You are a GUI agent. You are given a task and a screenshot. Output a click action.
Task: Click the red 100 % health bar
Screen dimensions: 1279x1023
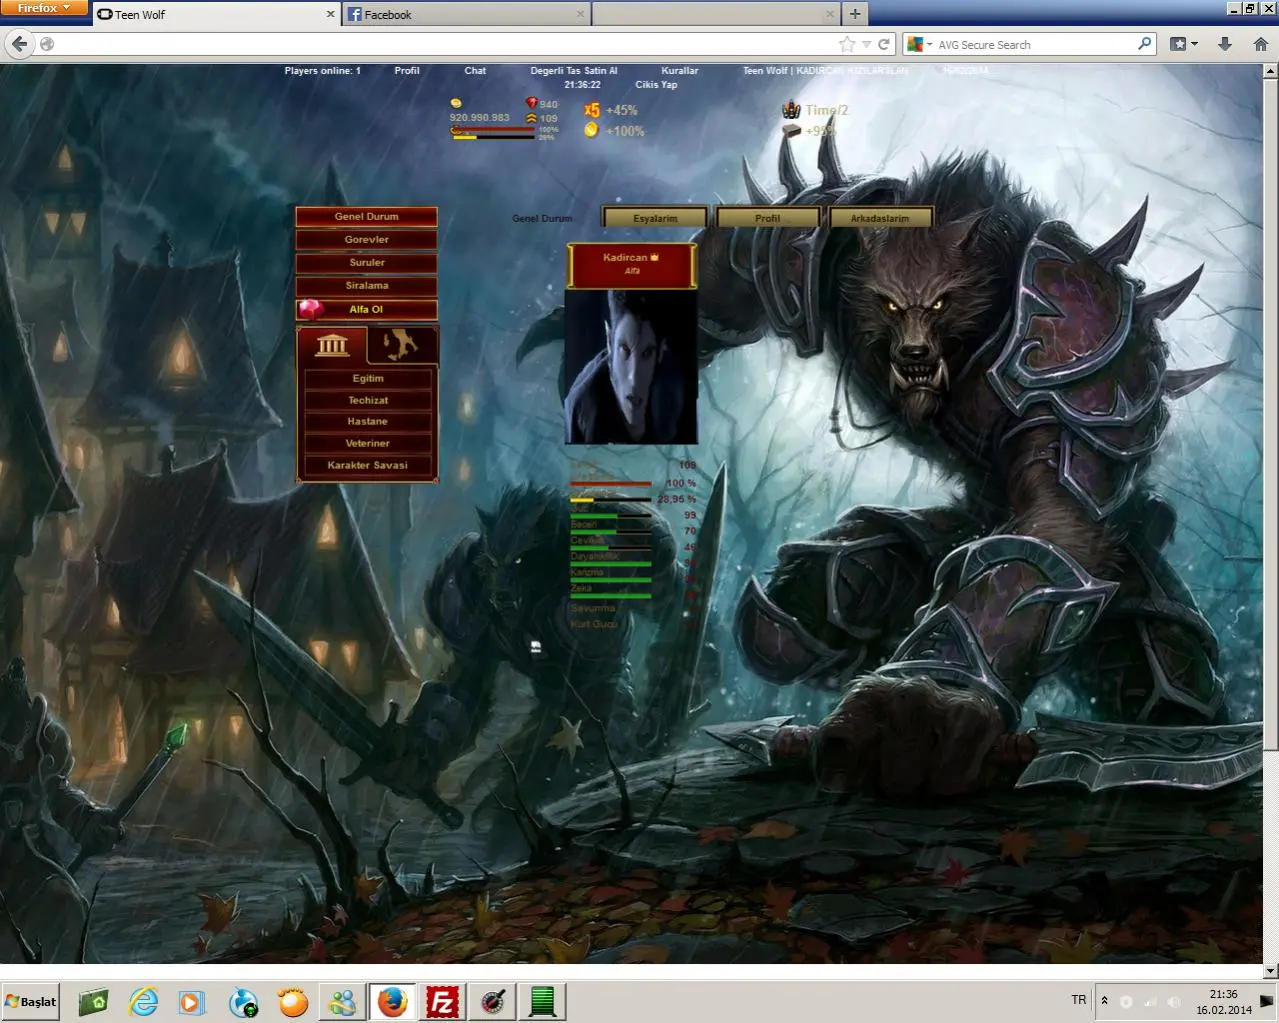(x=610, y=484)
